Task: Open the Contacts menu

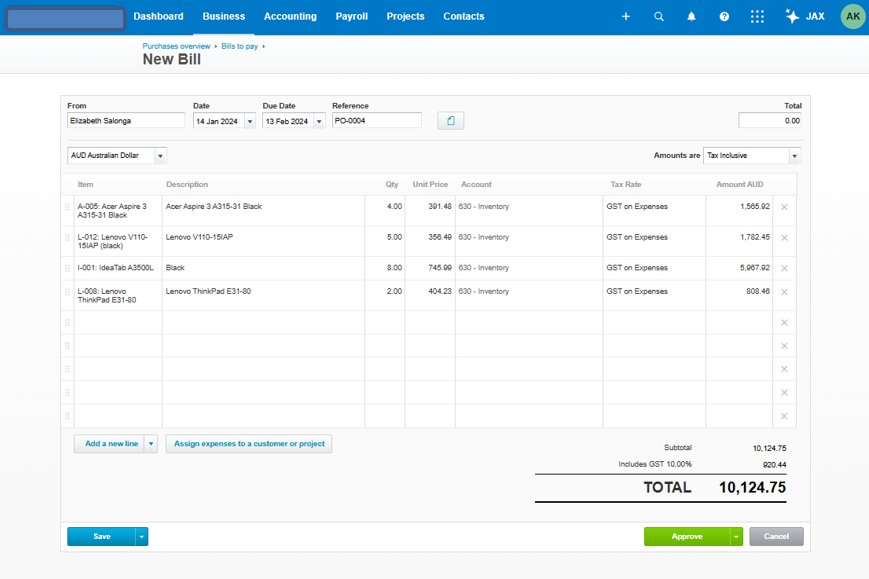Action: point(464,17)
